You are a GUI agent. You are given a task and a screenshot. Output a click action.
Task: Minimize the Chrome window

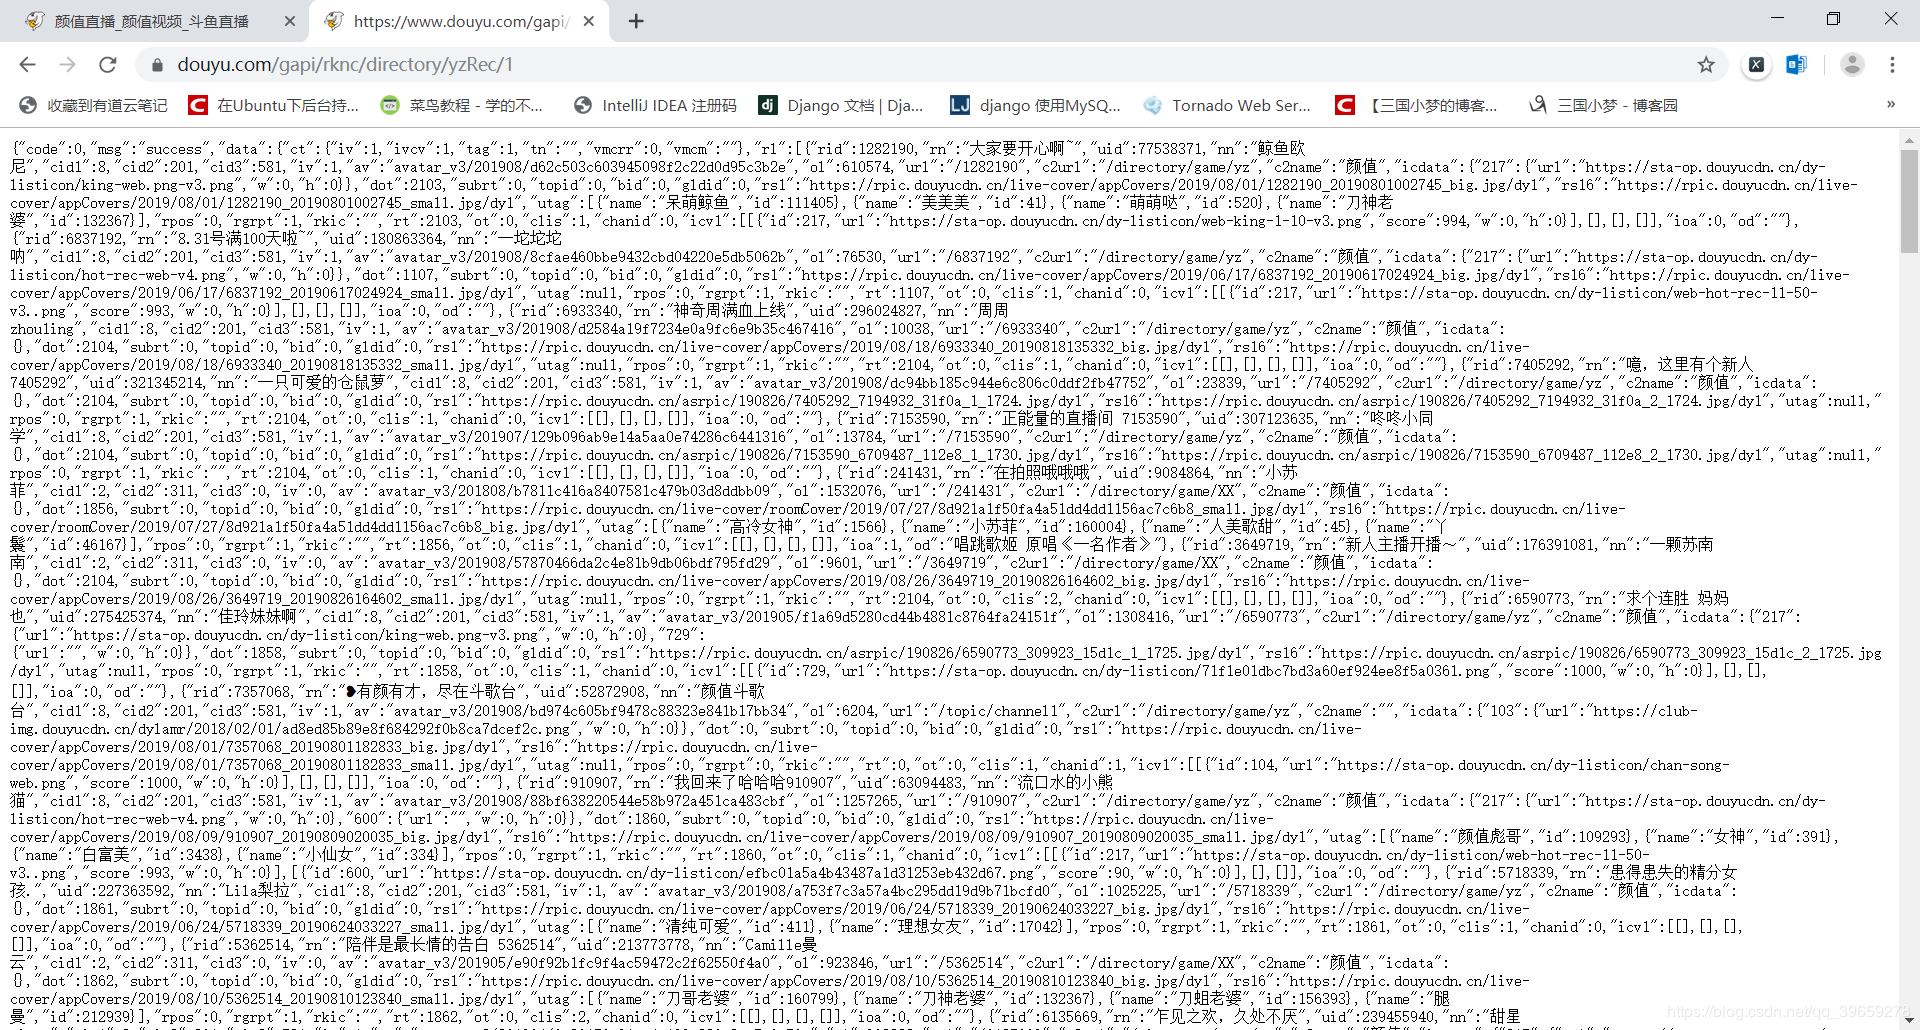coord(1777,18)
